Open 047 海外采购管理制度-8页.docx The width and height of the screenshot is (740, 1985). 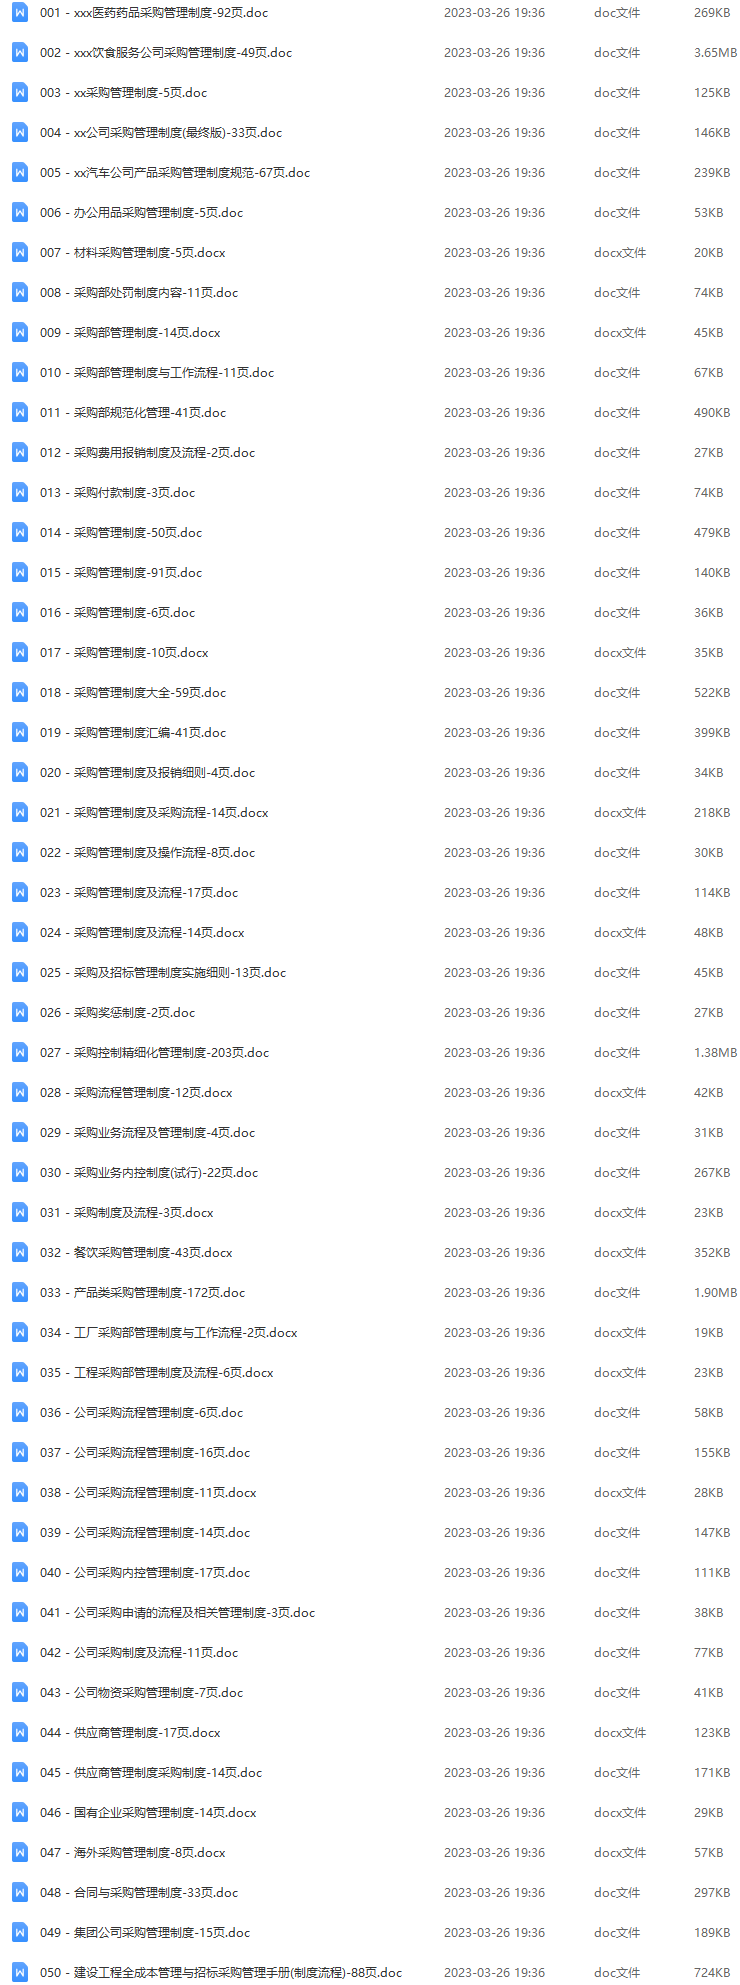[133, 1853]
